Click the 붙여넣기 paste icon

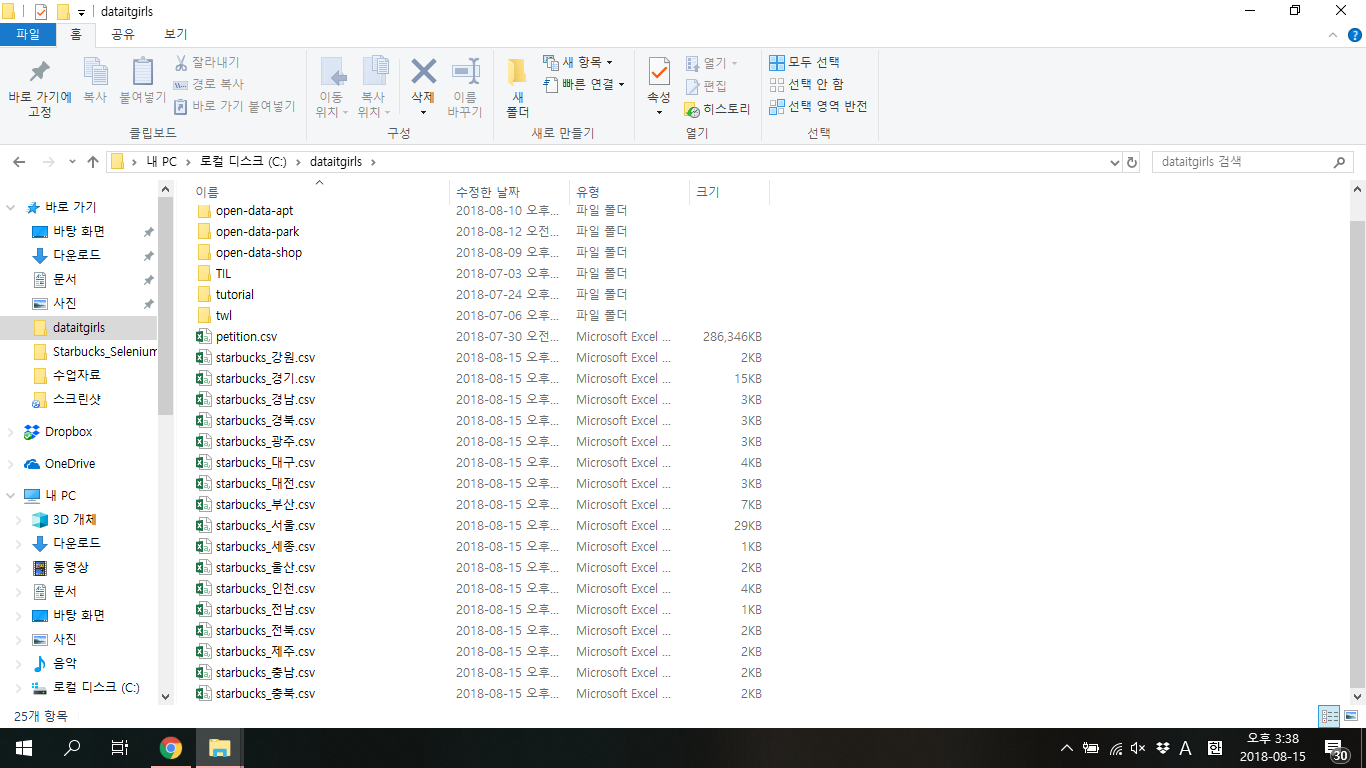[x=143, y=72]
